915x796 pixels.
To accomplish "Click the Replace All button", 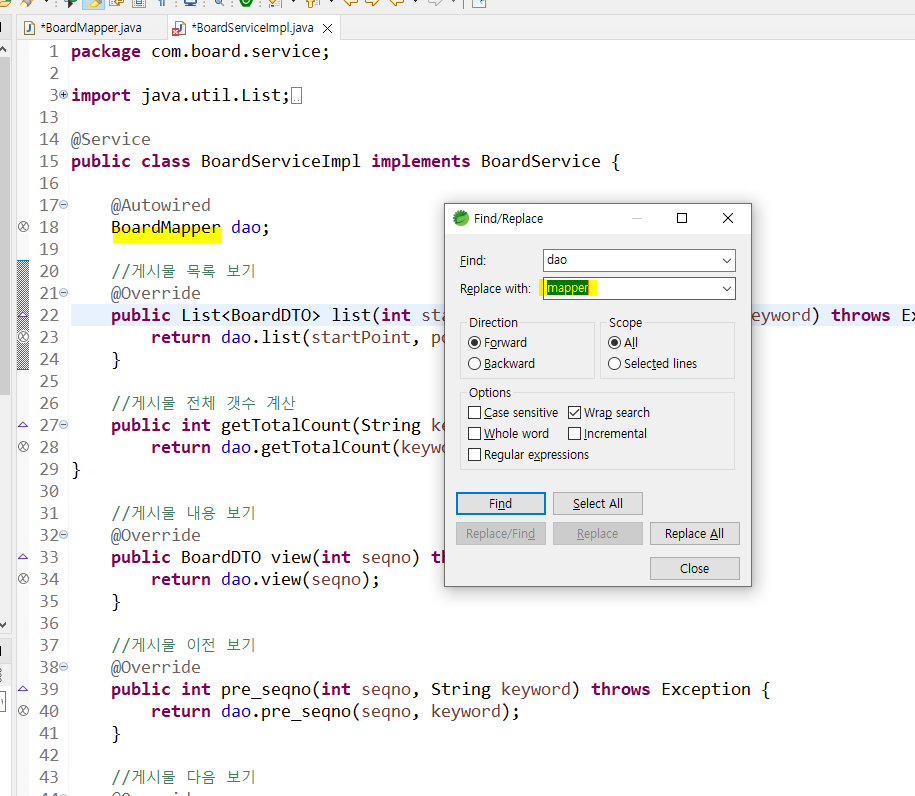I will (694, 533).
